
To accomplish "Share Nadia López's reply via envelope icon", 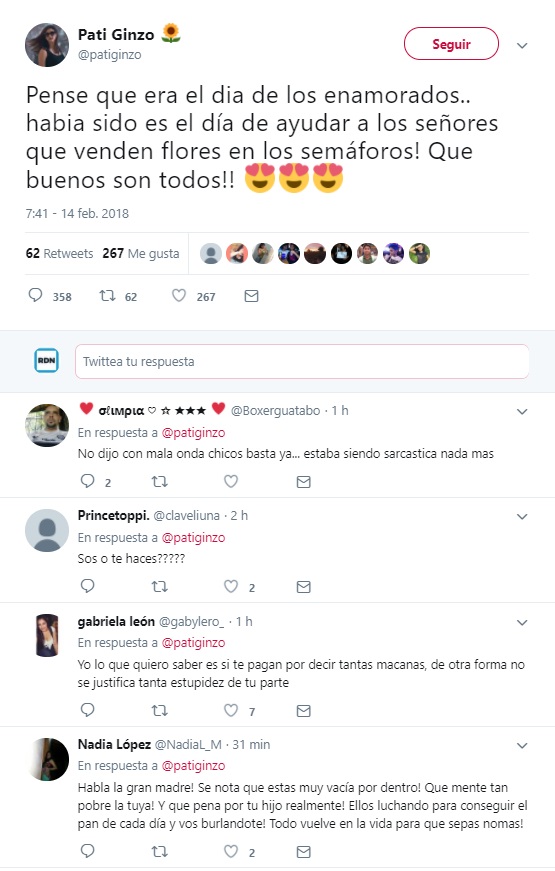I will click(x=303, y=851).
